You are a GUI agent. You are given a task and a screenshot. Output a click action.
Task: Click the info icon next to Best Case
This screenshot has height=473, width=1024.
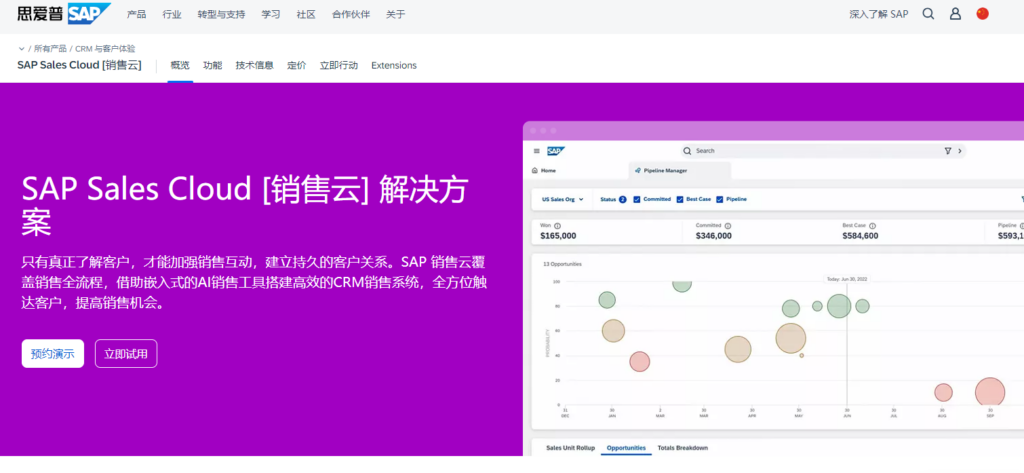click(x=872, y=226)
